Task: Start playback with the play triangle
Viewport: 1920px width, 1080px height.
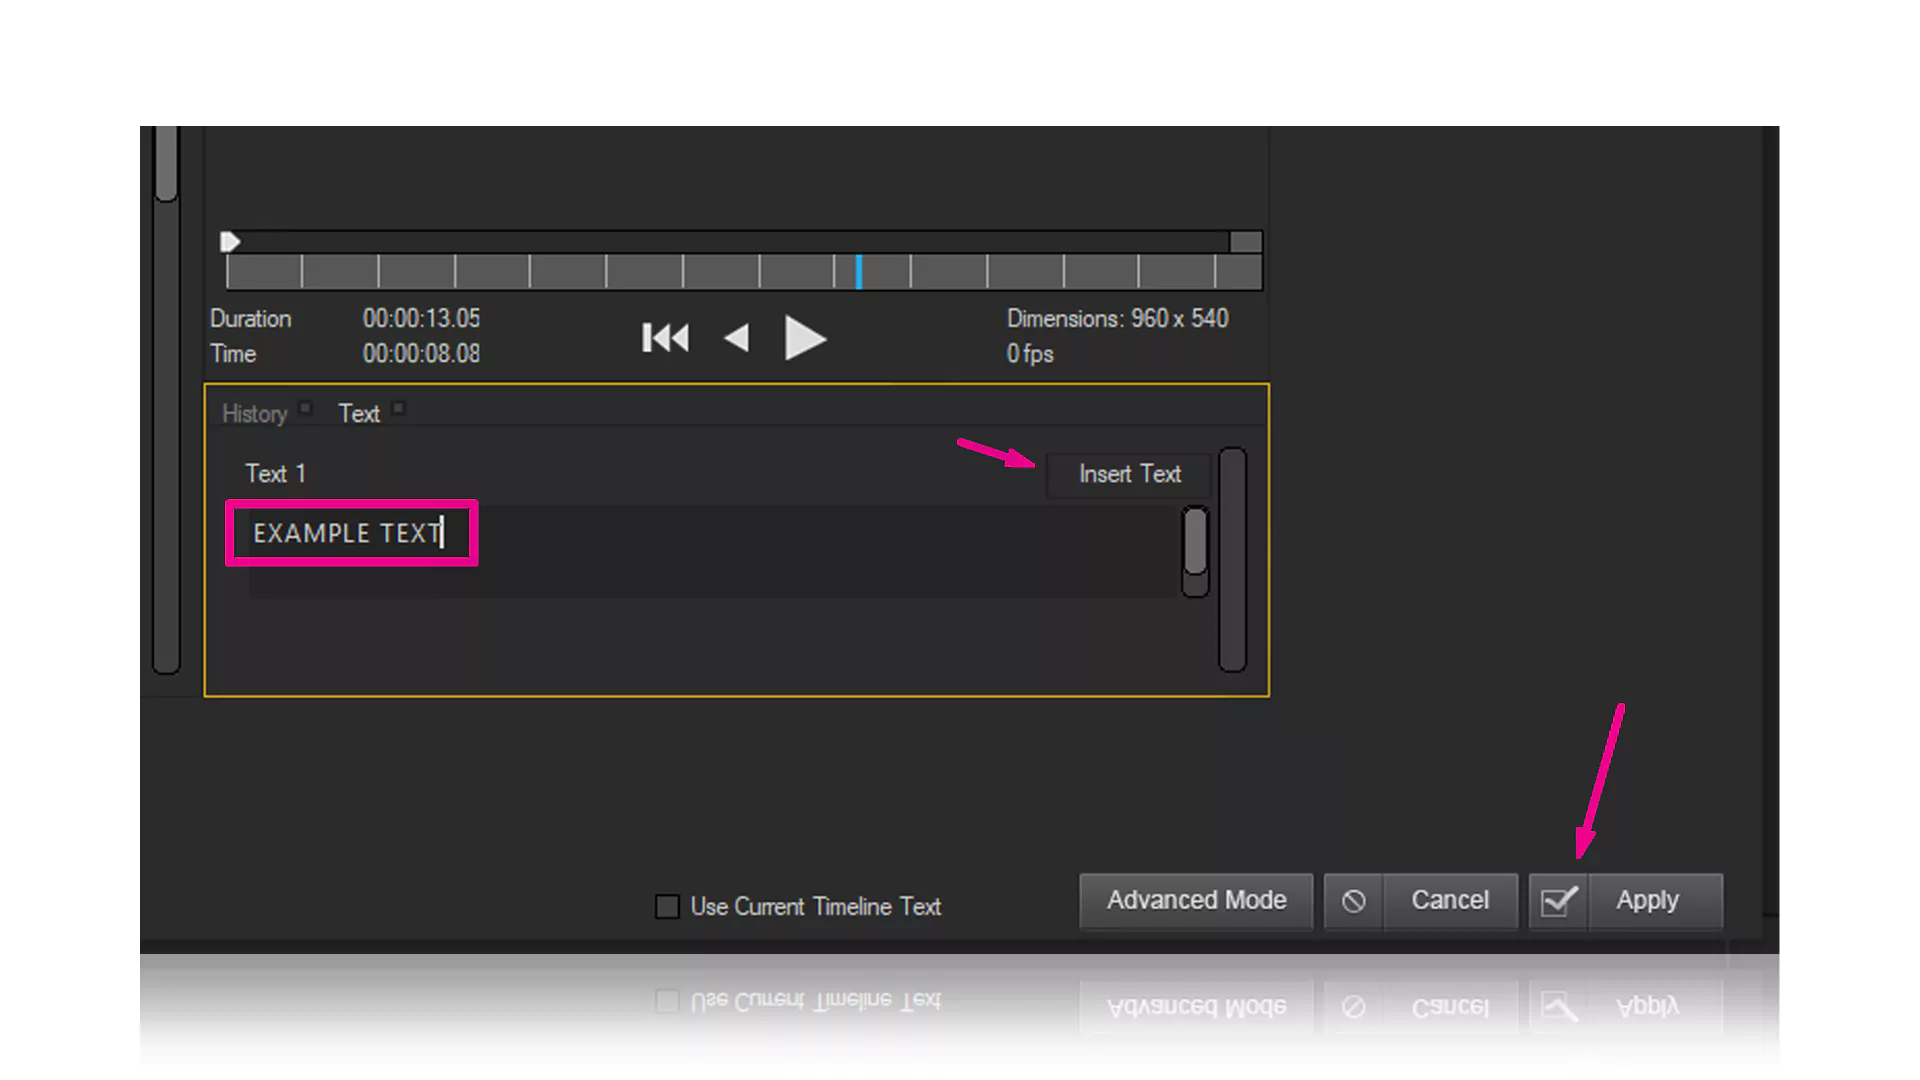Action: (x=805, y=338)
